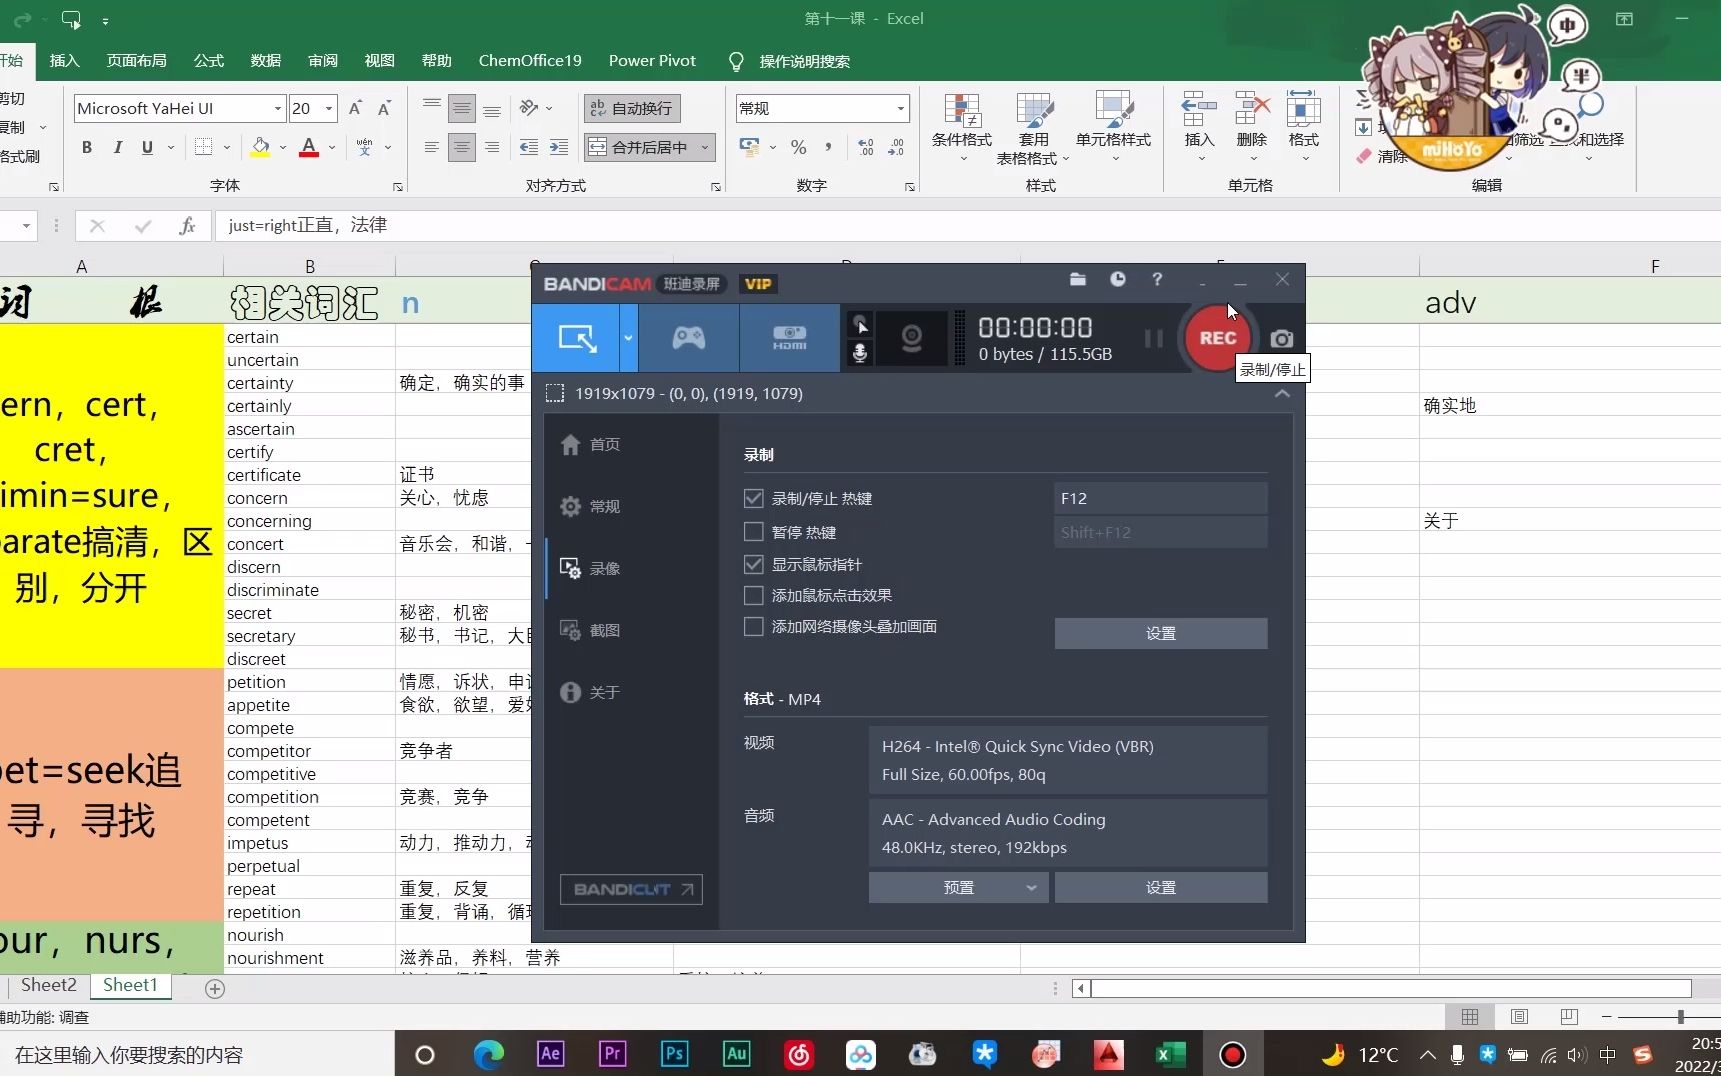Click Bandicam pause recording button
This screenshot has height=1076, width=1721.
[x=1153, y=338]
